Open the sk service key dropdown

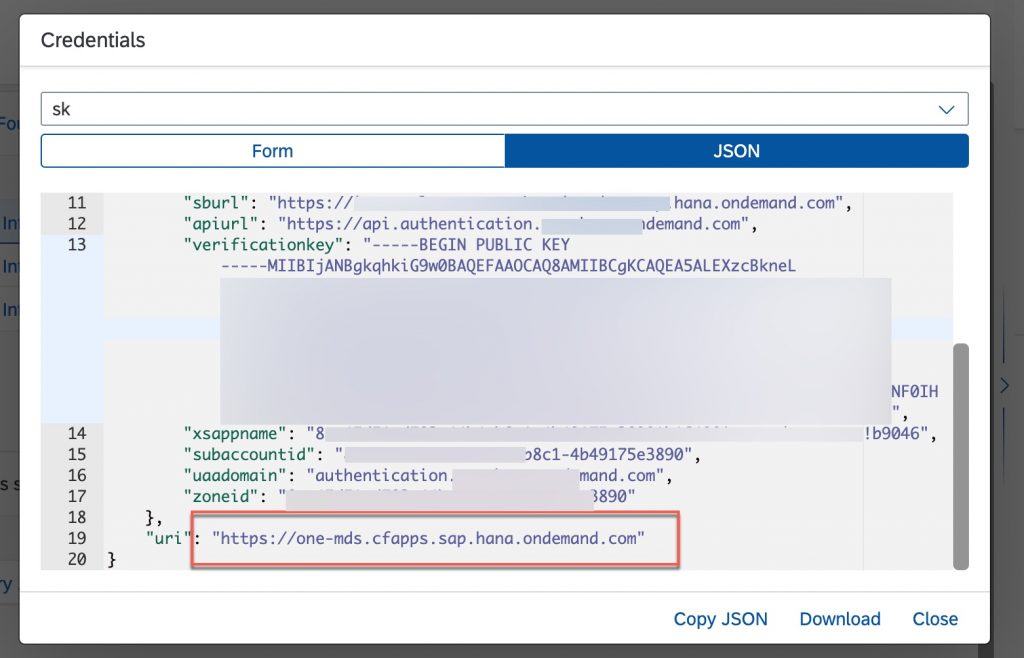[x=504, y=109]
